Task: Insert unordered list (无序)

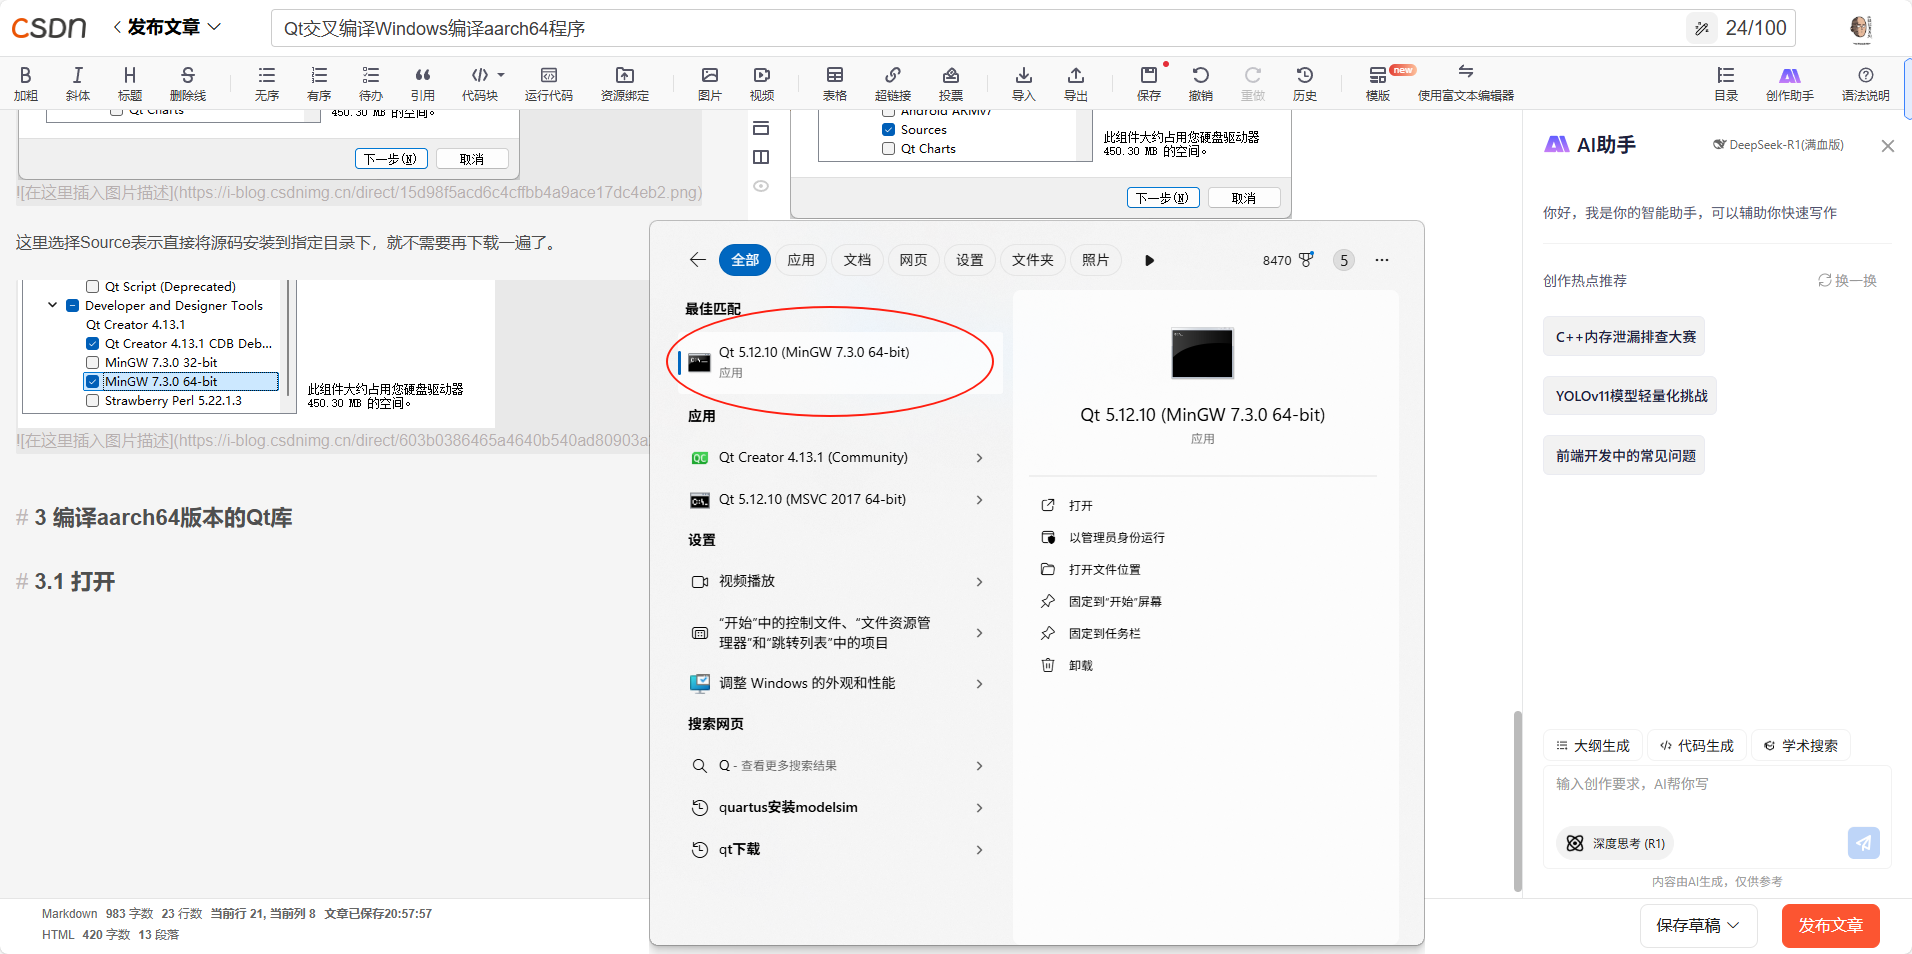Action: pos(267,83)
